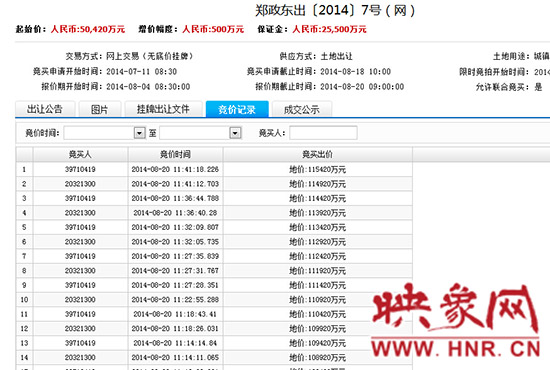Select bid price 地价:113420万元
The width and height of the screenshot is (550, 370).
317,227
